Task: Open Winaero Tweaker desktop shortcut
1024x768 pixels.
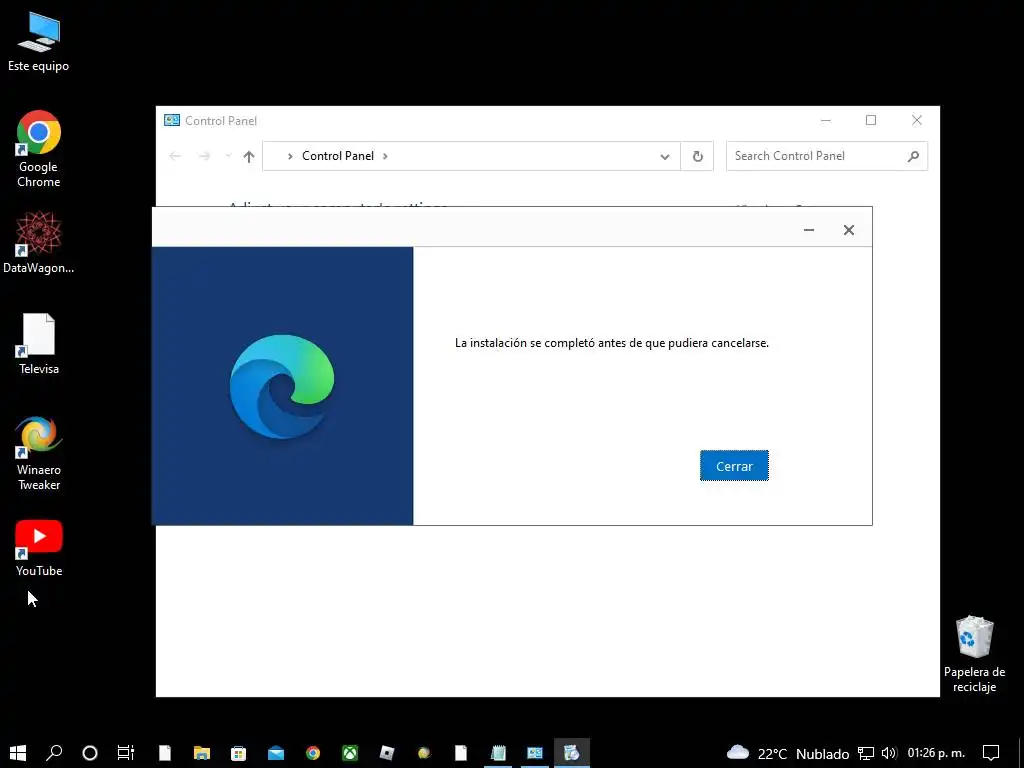Action: pos(38,453)
